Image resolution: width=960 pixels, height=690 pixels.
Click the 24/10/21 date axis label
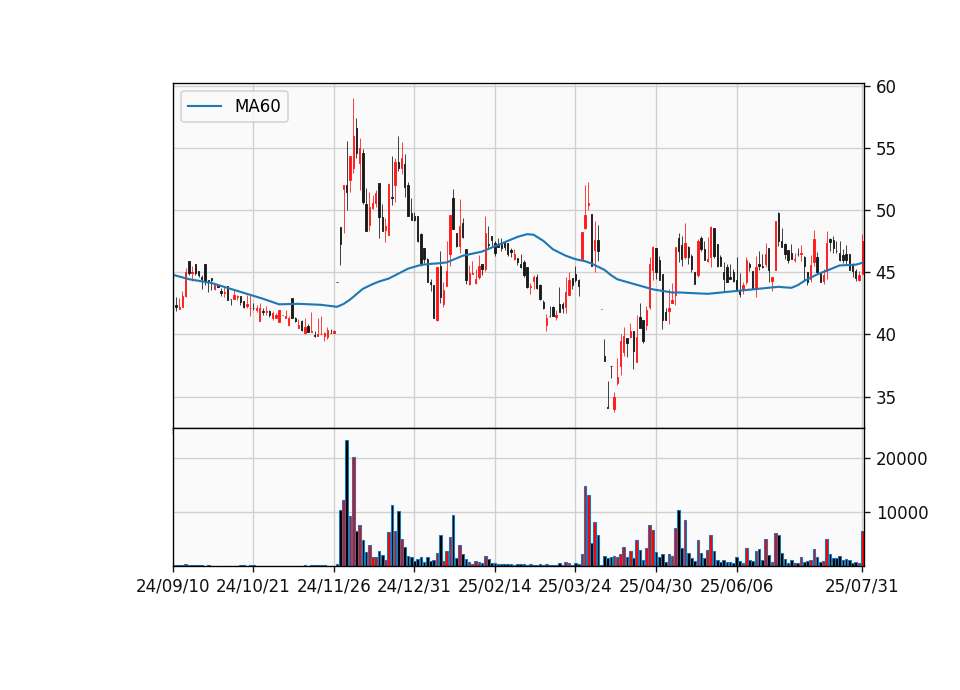click(x=253, y=586)
